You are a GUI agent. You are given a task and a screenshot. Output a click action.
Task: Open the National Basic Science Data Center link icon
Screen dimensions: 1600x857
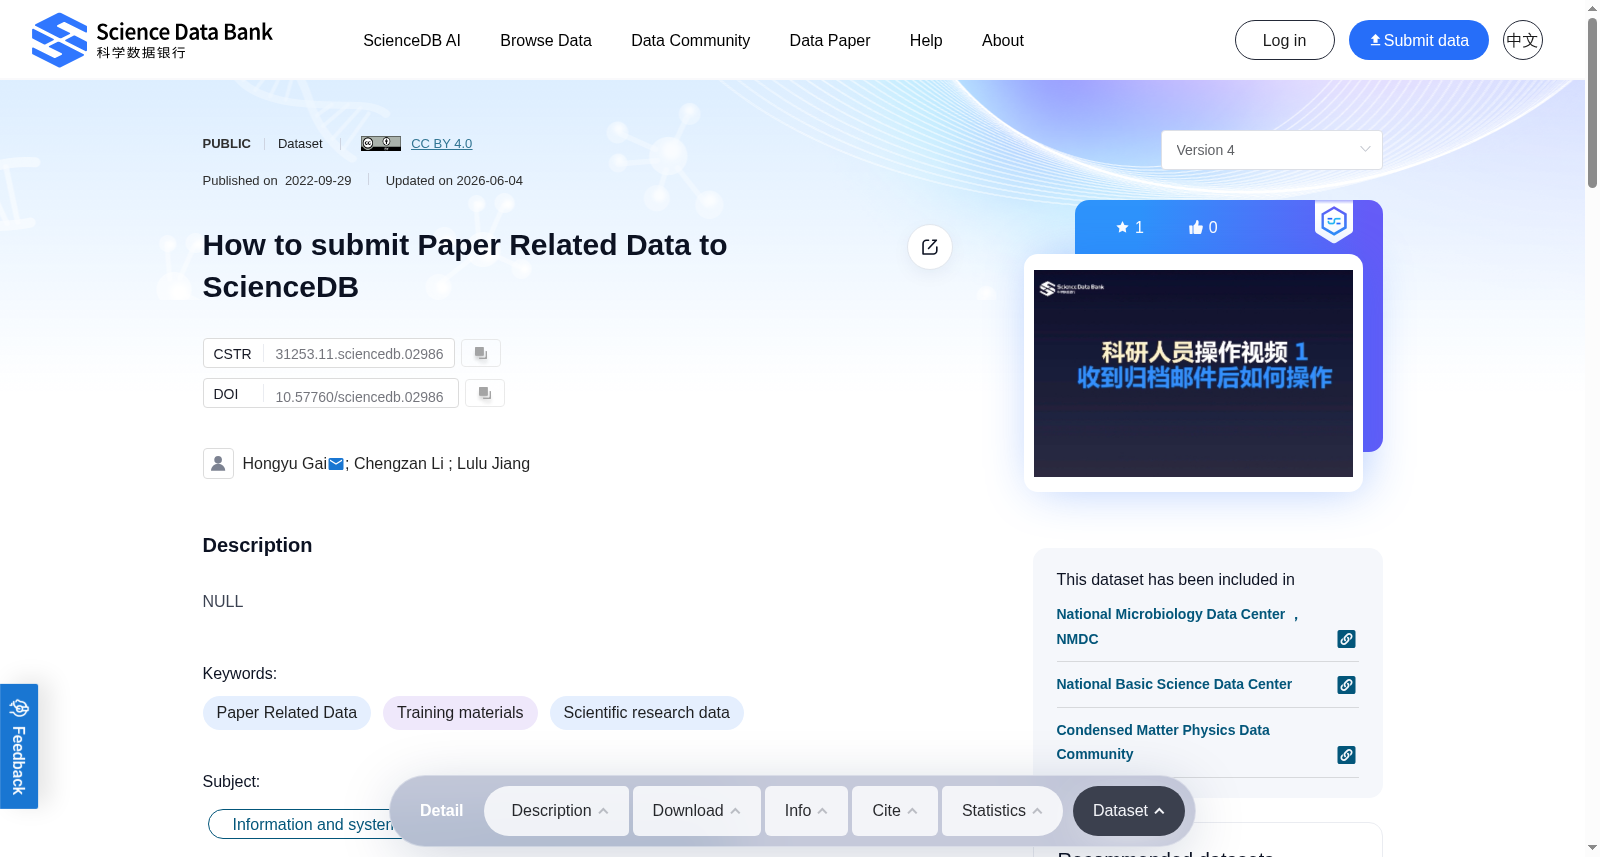[1347, 685]
